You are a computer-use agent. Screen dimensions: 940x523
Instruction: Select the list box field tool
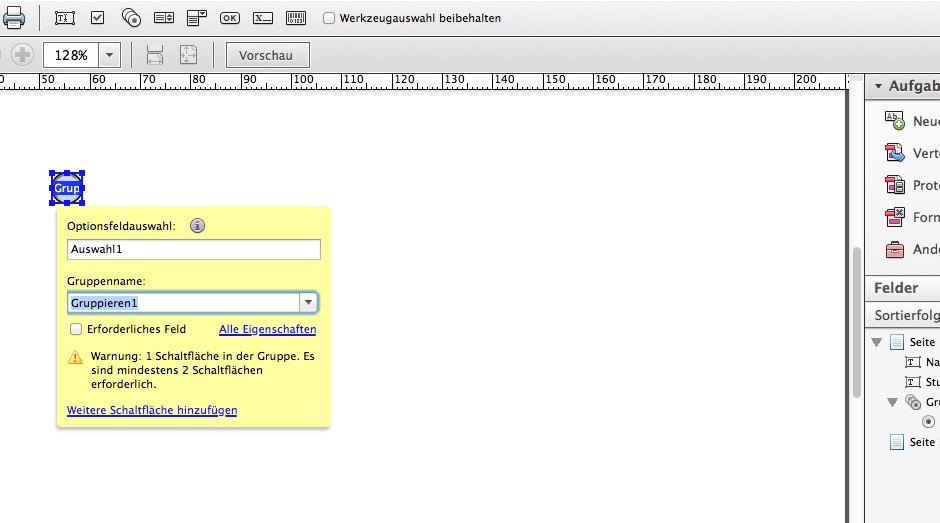[x=164, y=18]
